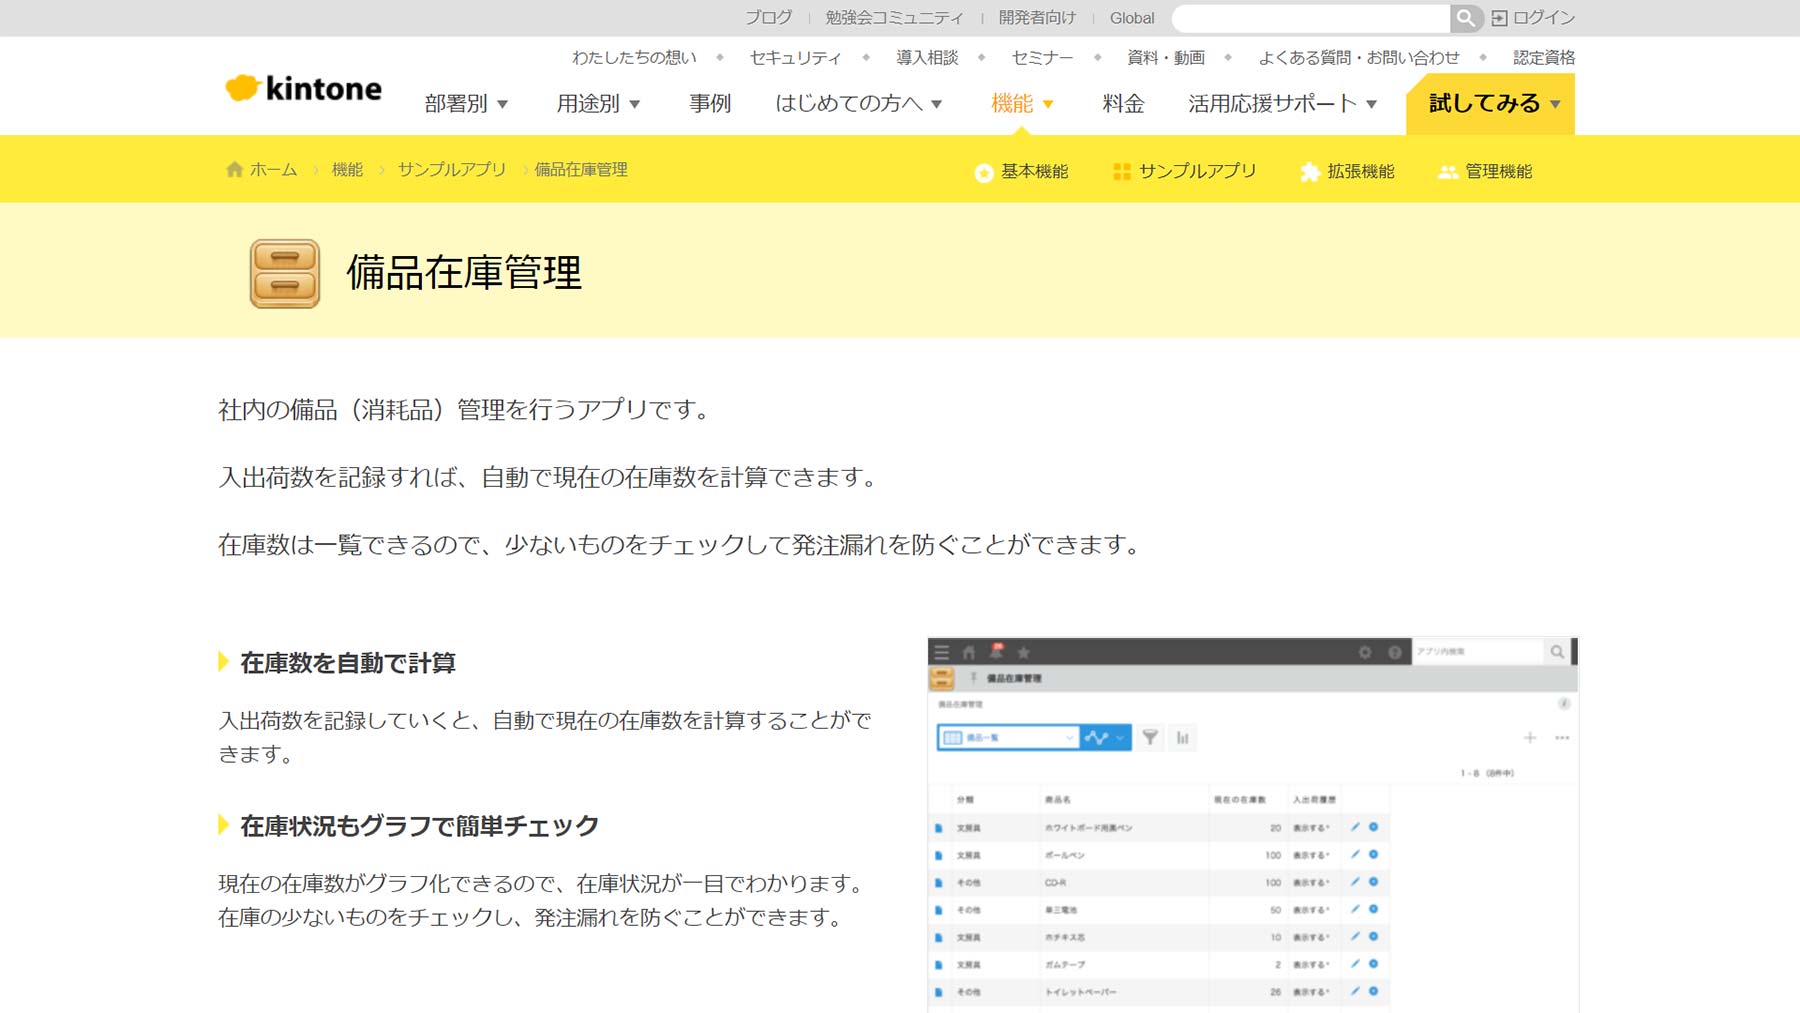Expand the 用途別 dropdown menu

point(598,103)
